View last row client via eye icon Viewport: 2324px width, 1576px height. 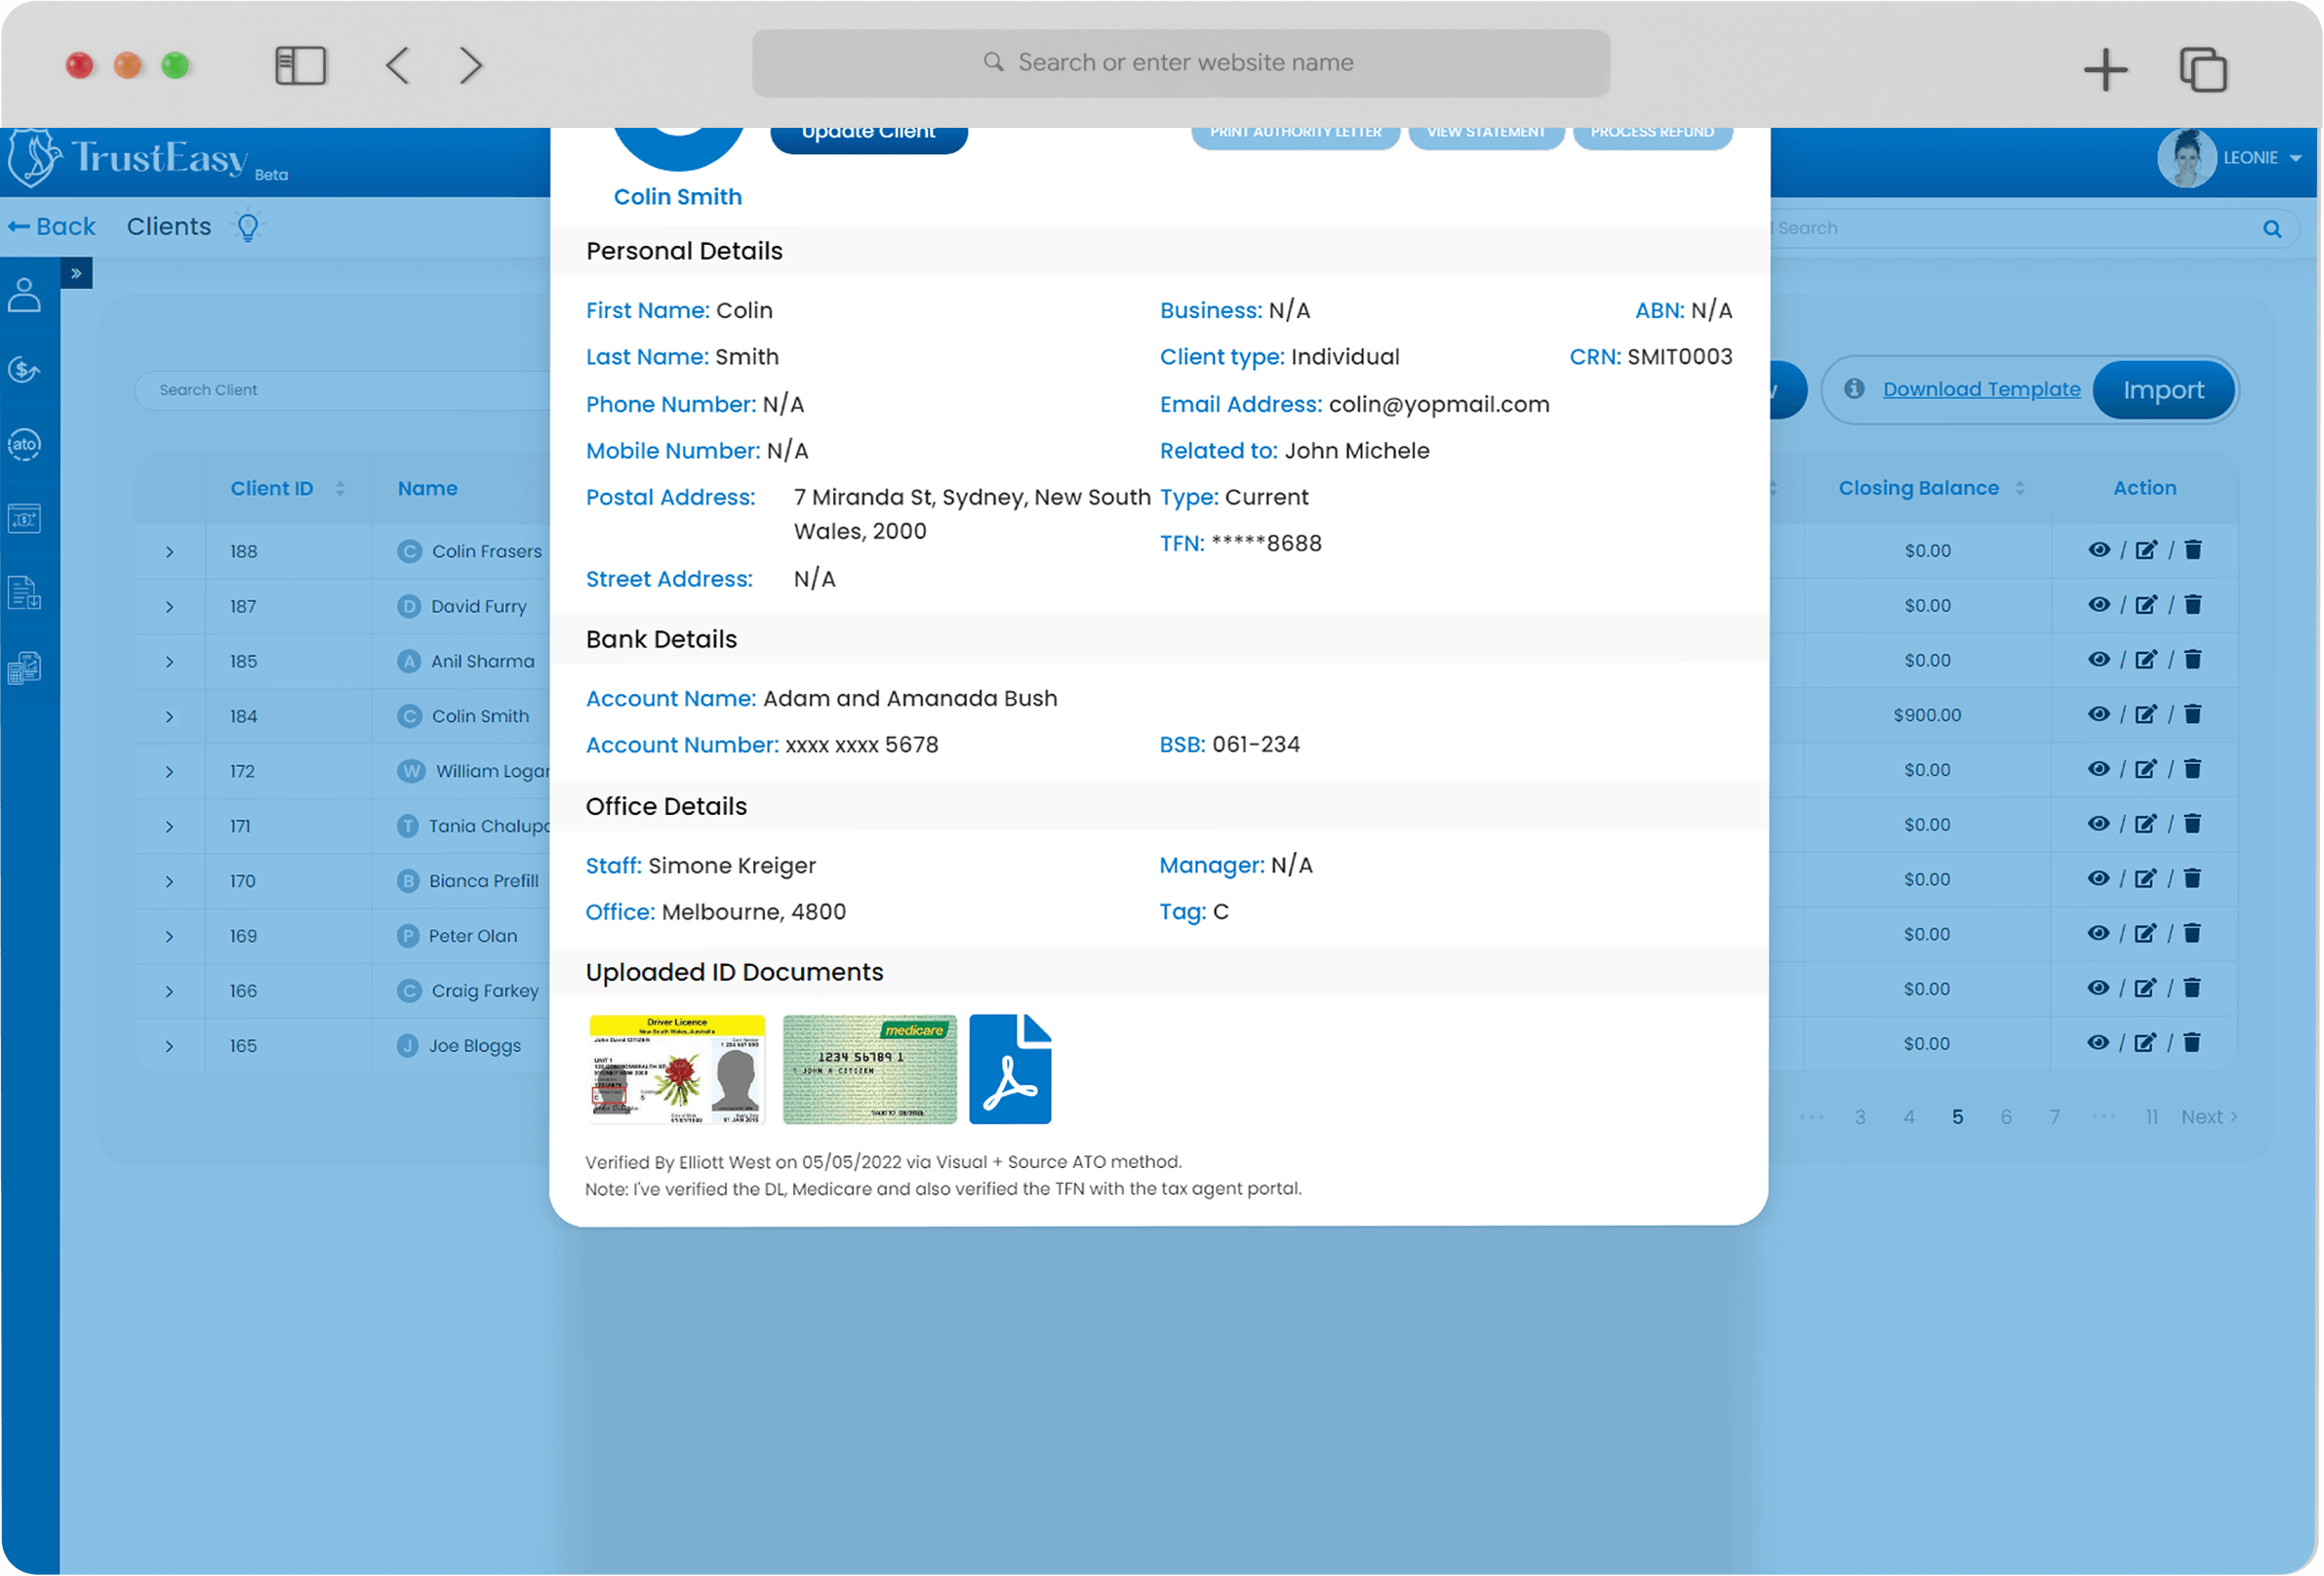[2099, 1043]
